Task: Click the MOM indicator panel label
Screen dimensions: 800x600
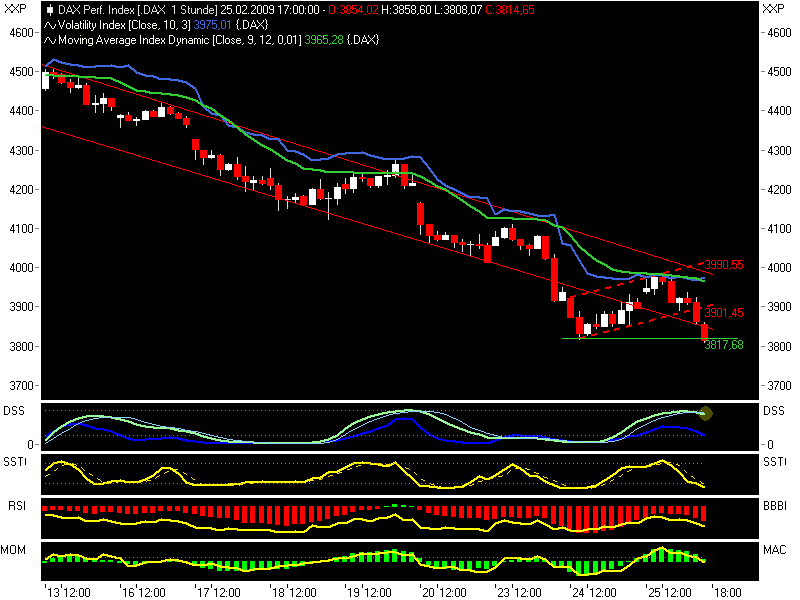Action: click(x=15, y=548)
